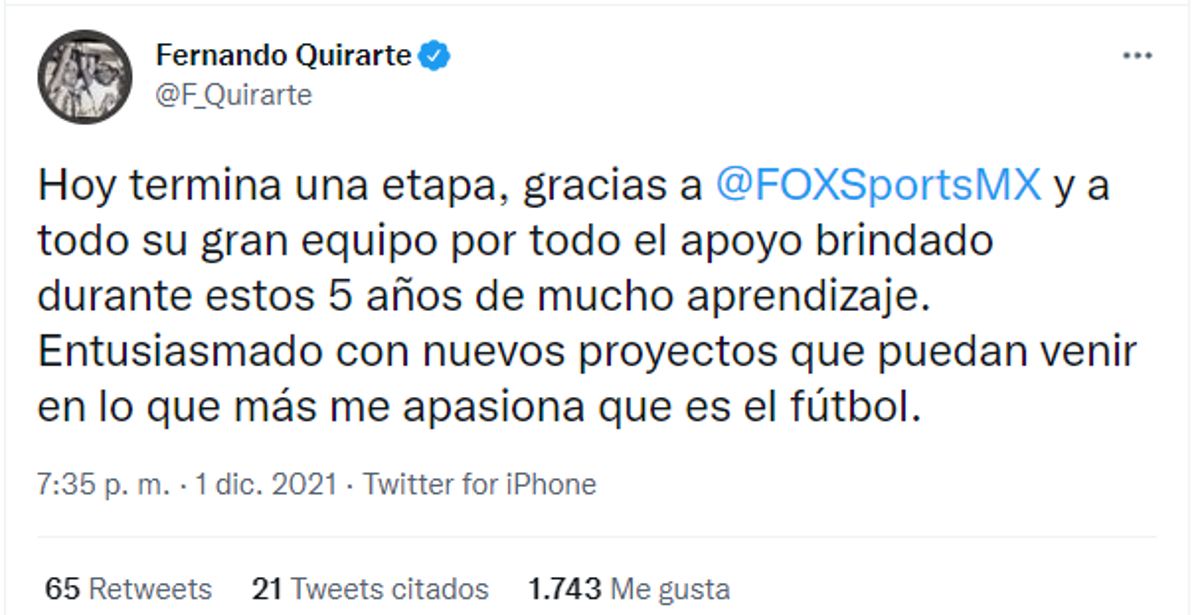The height and width of the screenshot is (615, 1200).
Task: View the 65 Retweets list
Action: [129, 589]
